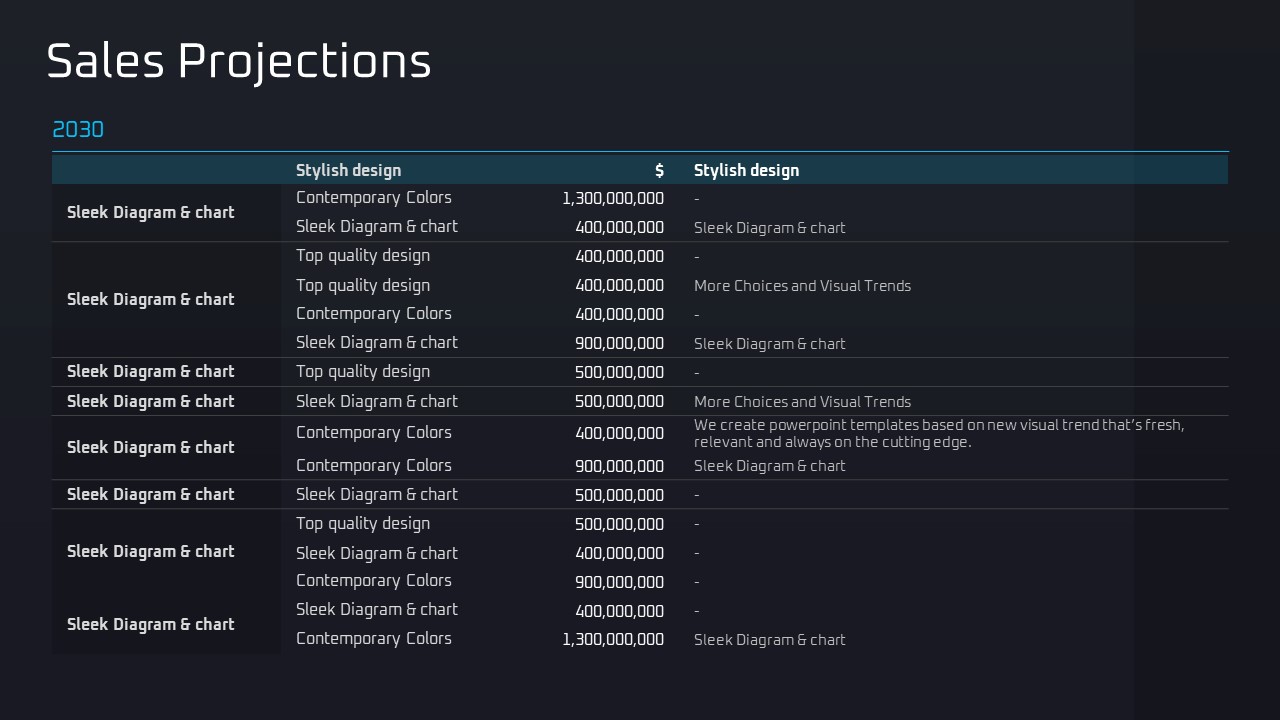1280x720 pixels.
Task: Click "More Choices and Visual Trends" in the 500,000,000 row
Action: [802, 401]
